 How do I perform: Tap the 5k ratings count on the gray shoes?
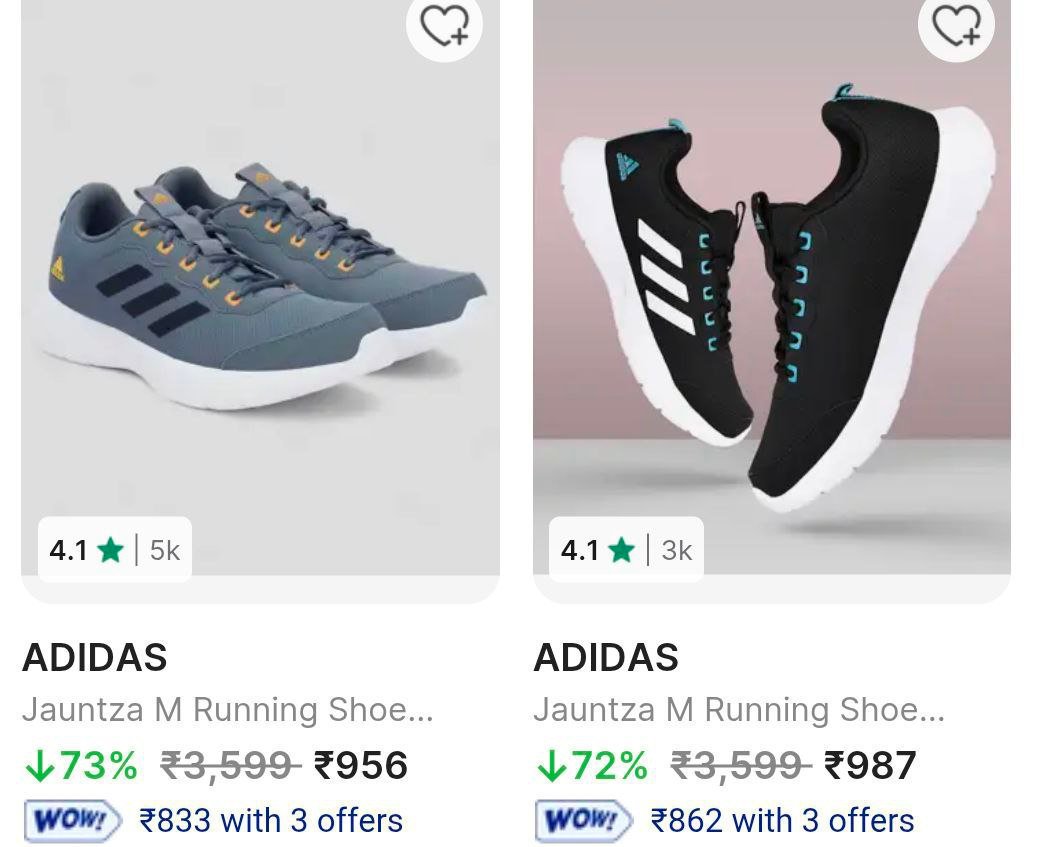point(165,549)
